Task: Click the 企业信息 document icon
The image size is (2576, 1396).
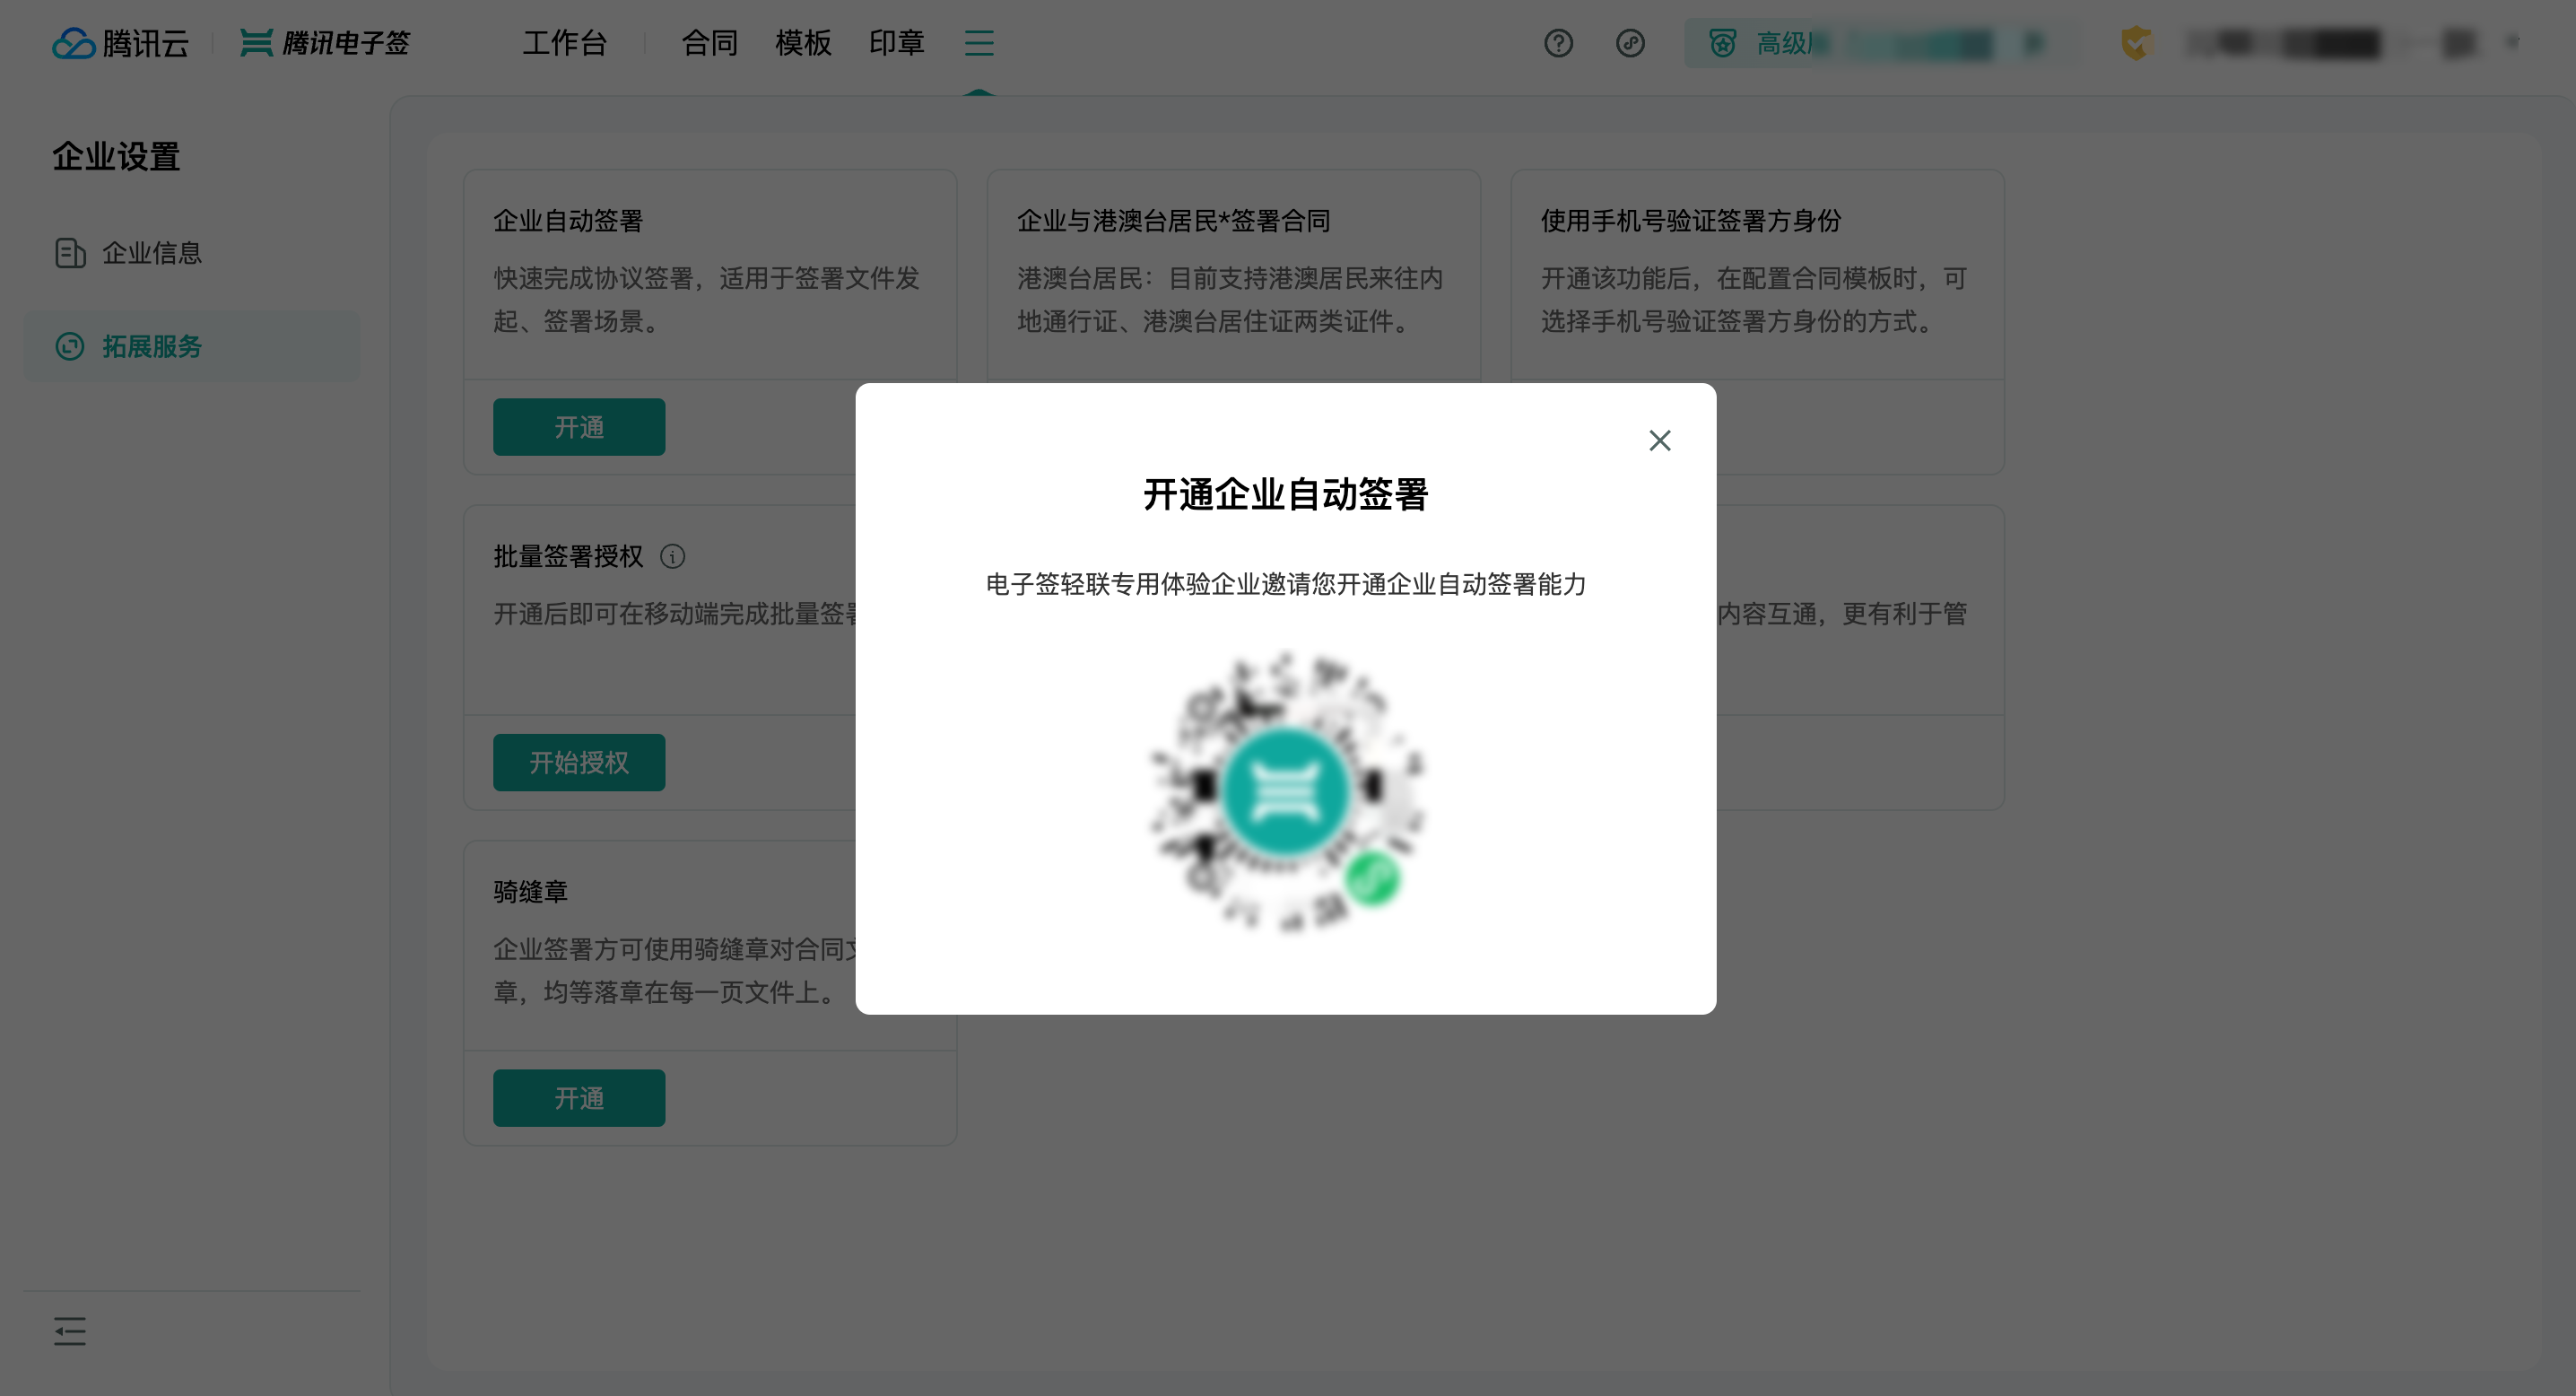Action: pyautogui.click(x=70, y=253)
